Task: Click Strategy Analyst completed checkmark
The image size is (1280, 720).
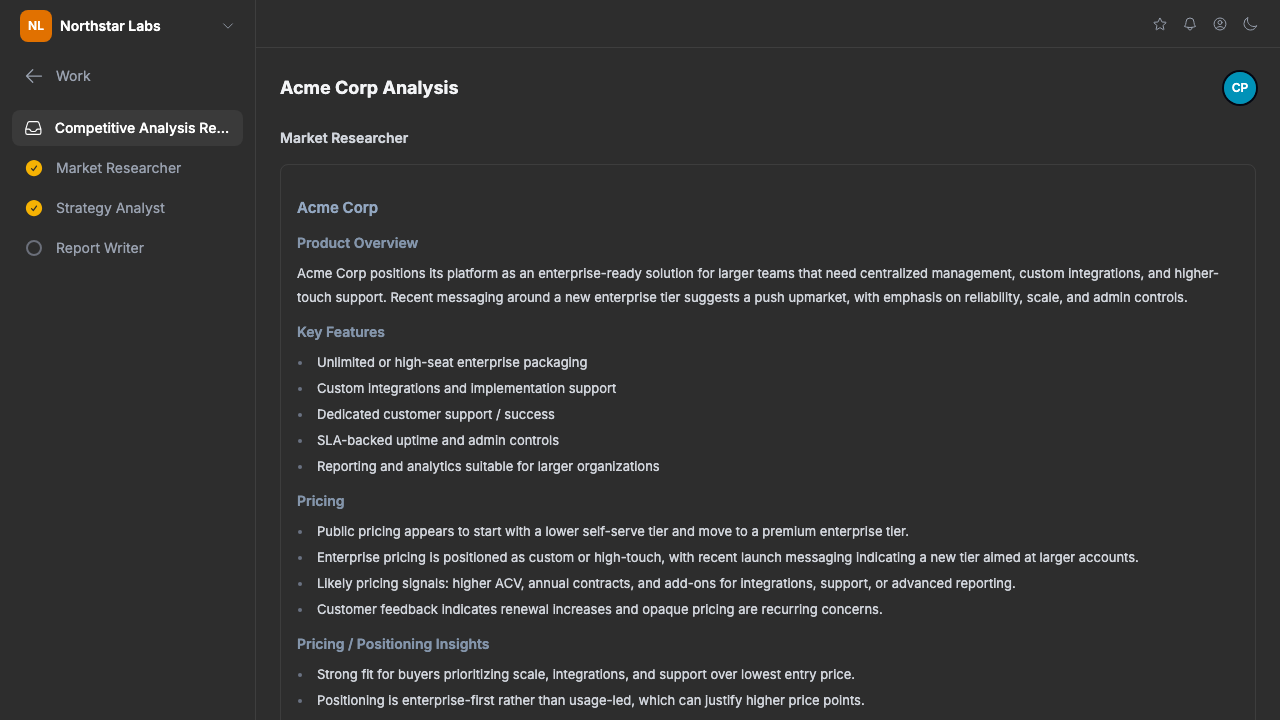Action: (34, 208)
